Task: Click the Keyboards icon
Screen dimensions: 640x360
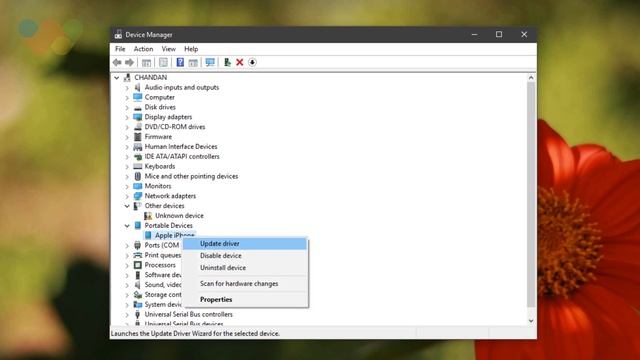Action: (138, 167)
